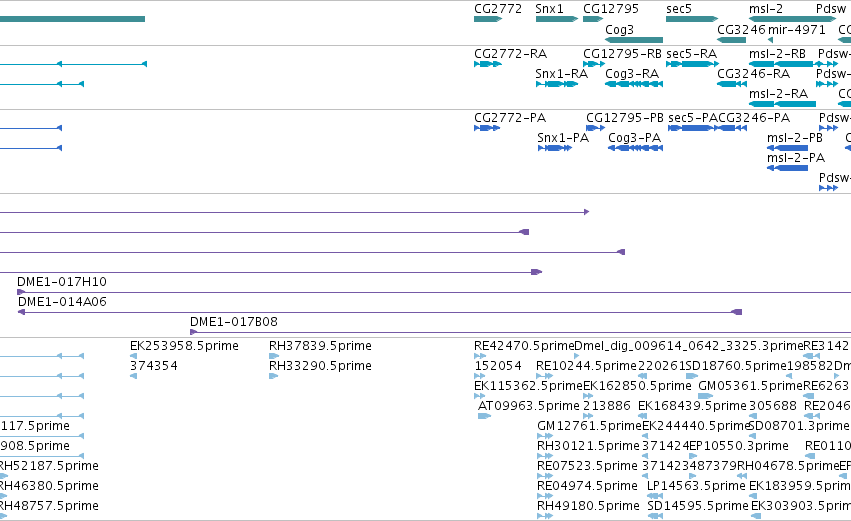Click the EK253958.5prime EST label

(x=185, y=346)
